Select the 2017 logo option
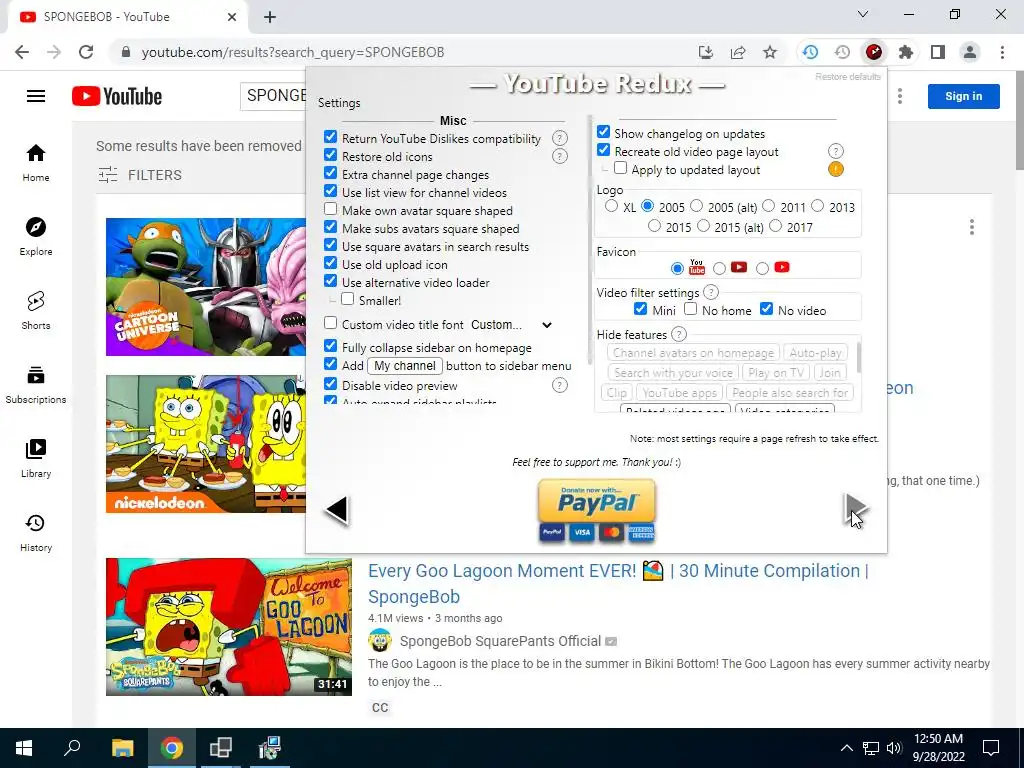 775,226
